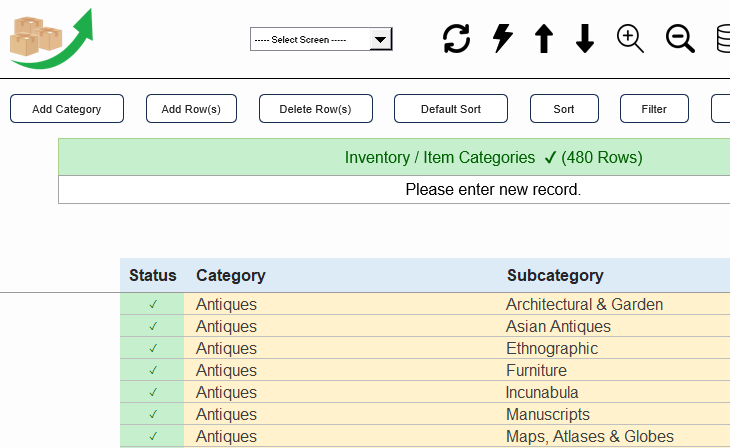Click the refresh arrows icon

click(457, 39)
